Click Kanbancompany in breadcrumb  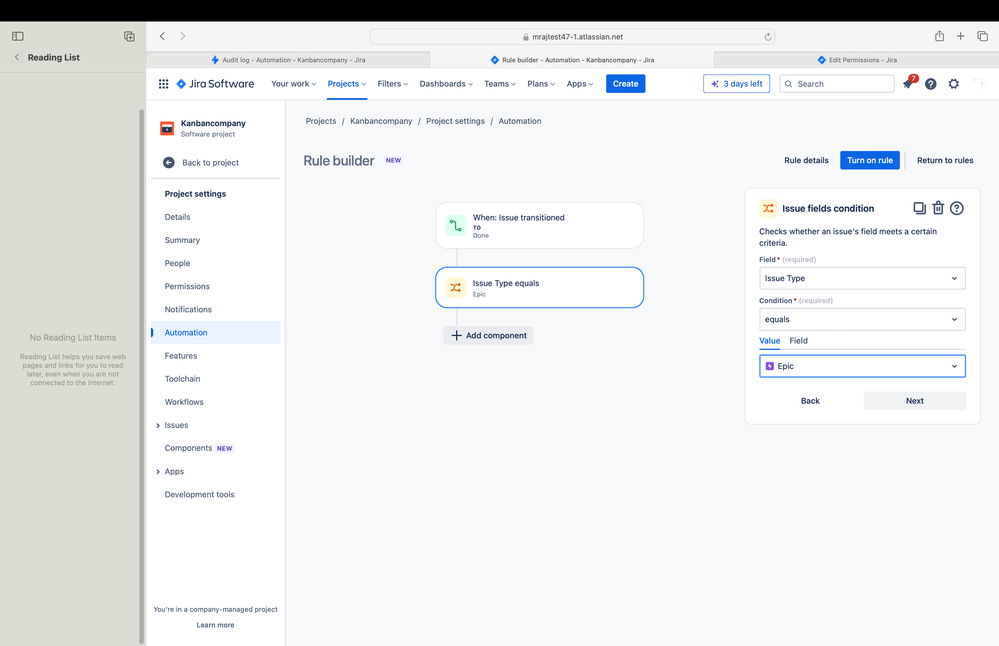381,121
